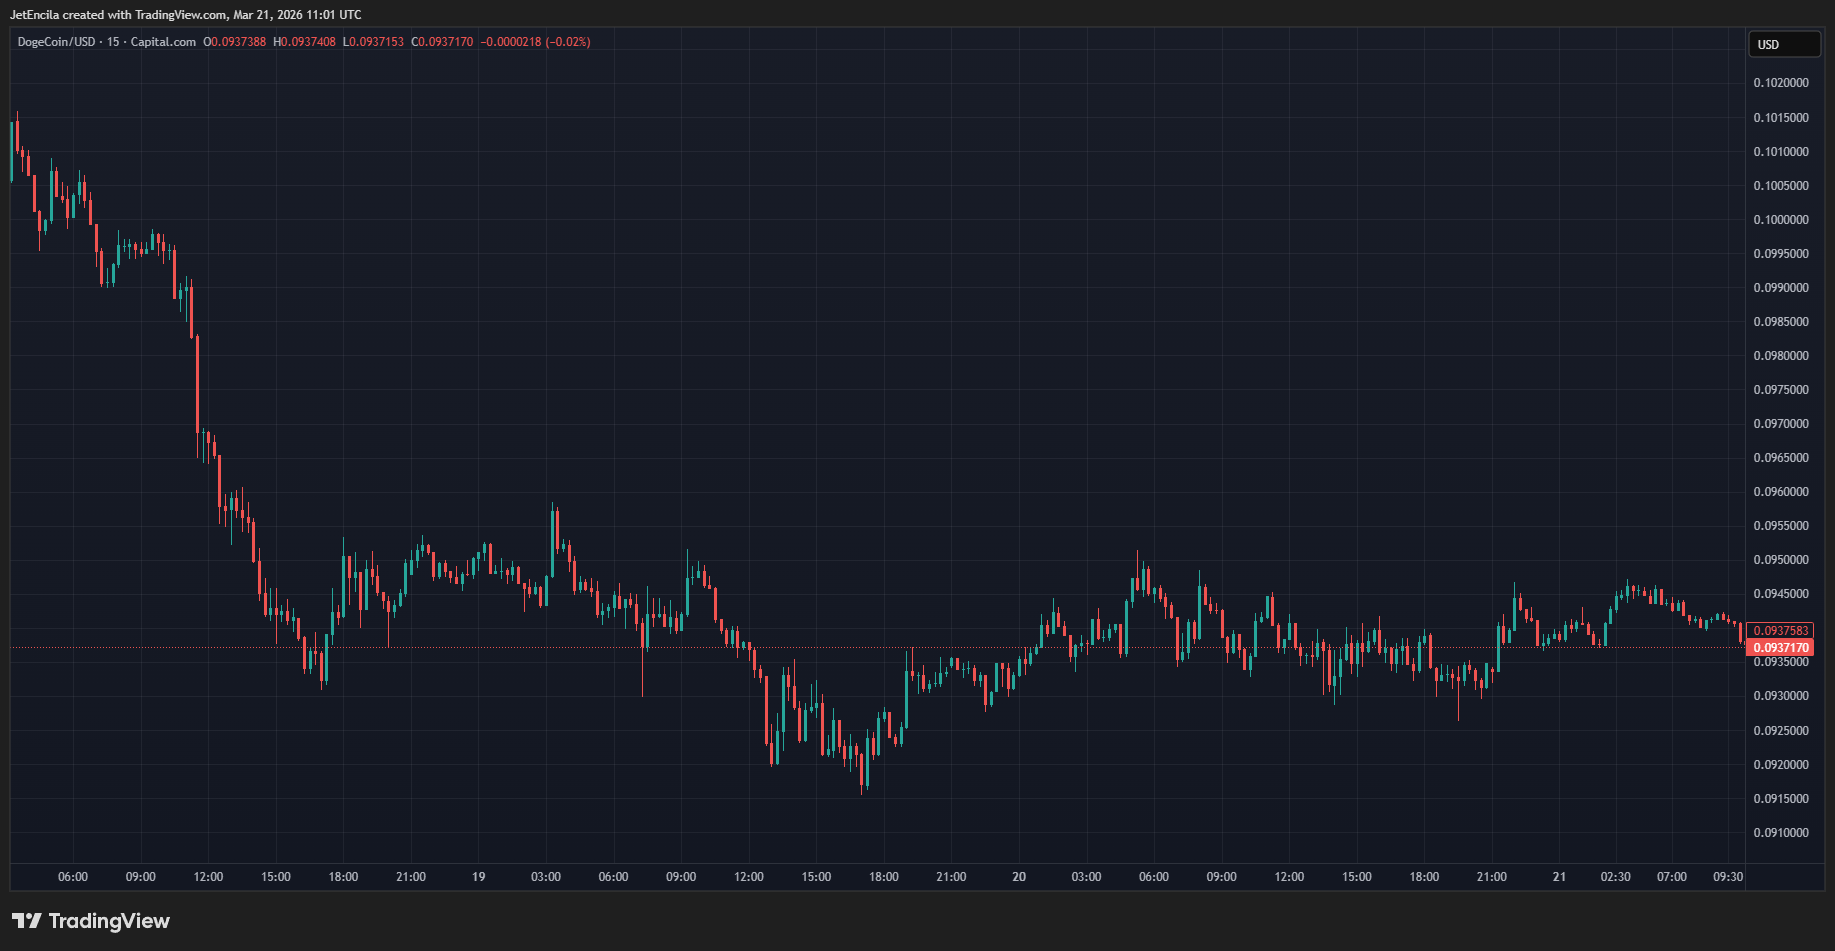Click the 0.0910000 price axis label
This screenshot has height=951, width=1835.
point(1780,833)
